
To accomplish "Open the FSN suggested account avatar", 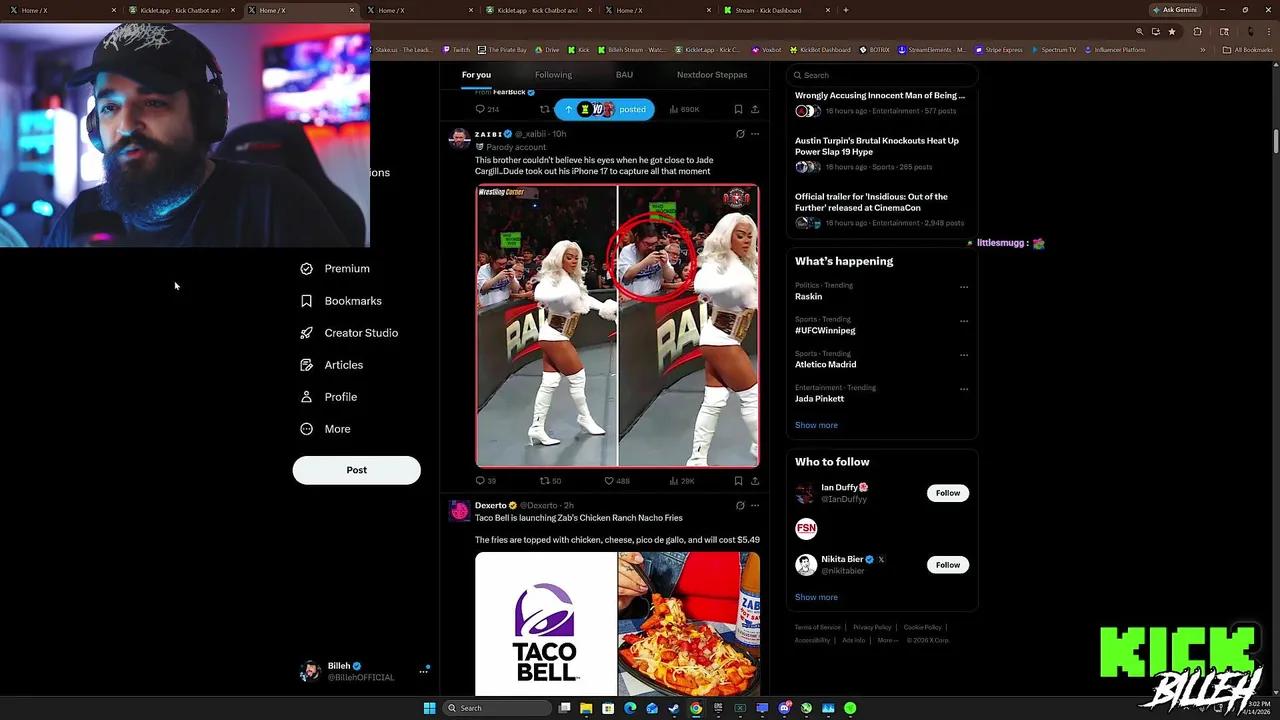I will [x=806, y=529].
